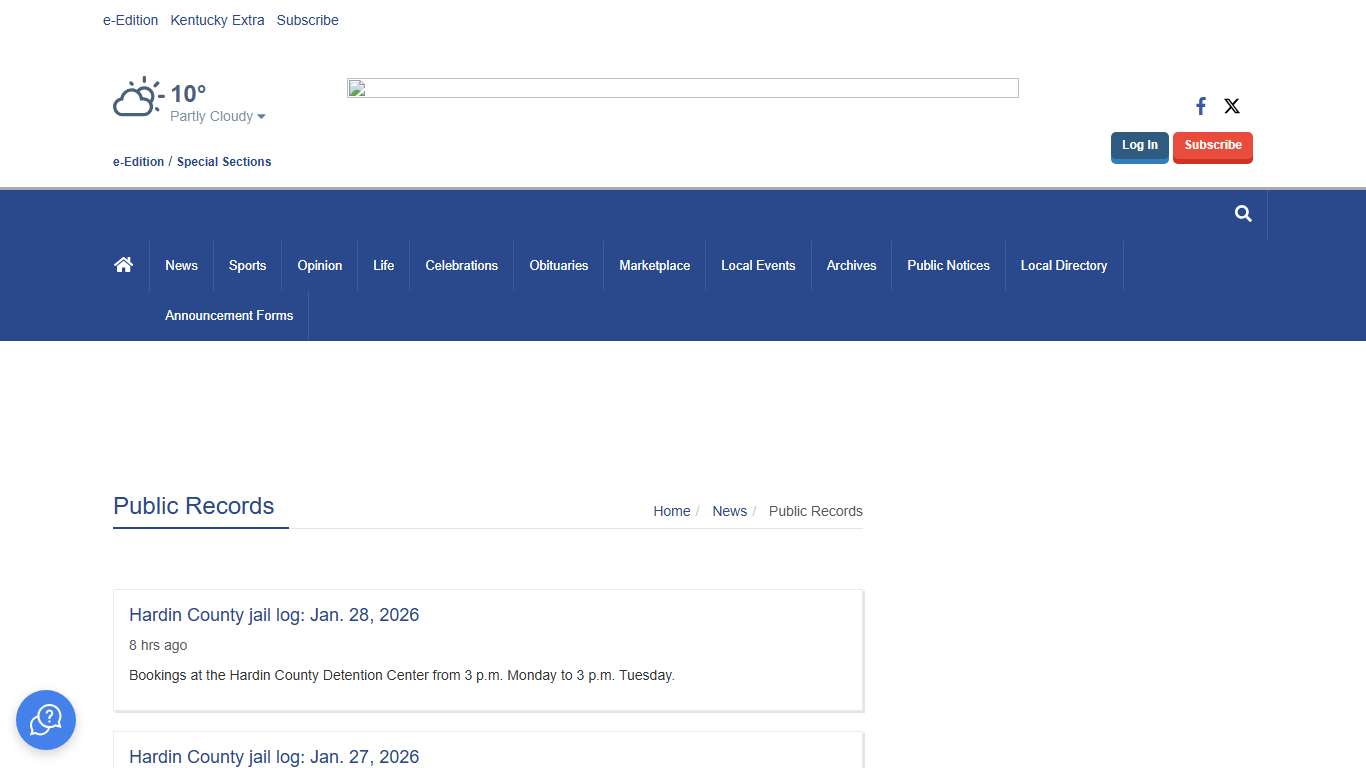1366x768 pixels.
Task: Open the X (Twitter) social icon
Action: pos(1232,106)
